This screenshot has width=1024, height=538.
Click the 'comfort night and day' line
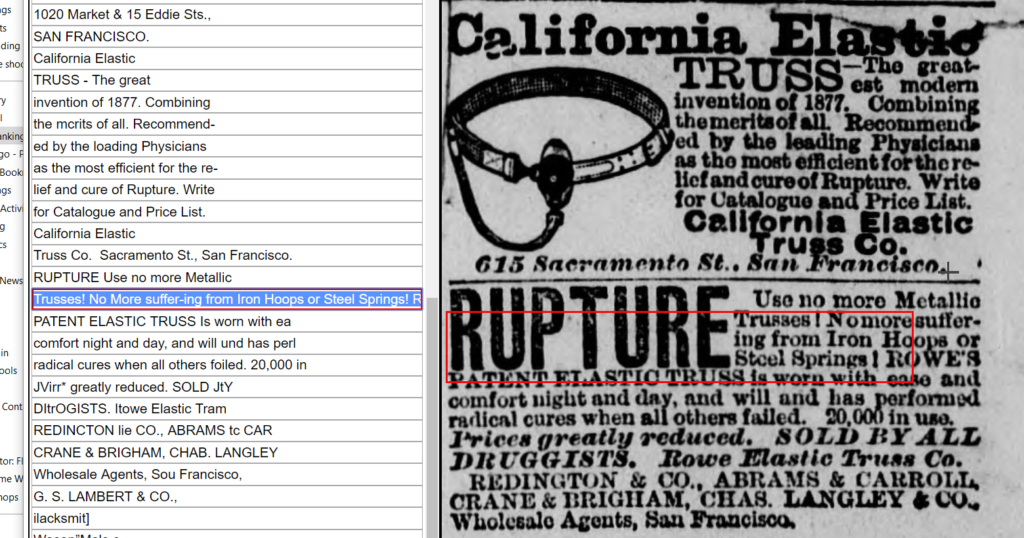tap(227, 343)
